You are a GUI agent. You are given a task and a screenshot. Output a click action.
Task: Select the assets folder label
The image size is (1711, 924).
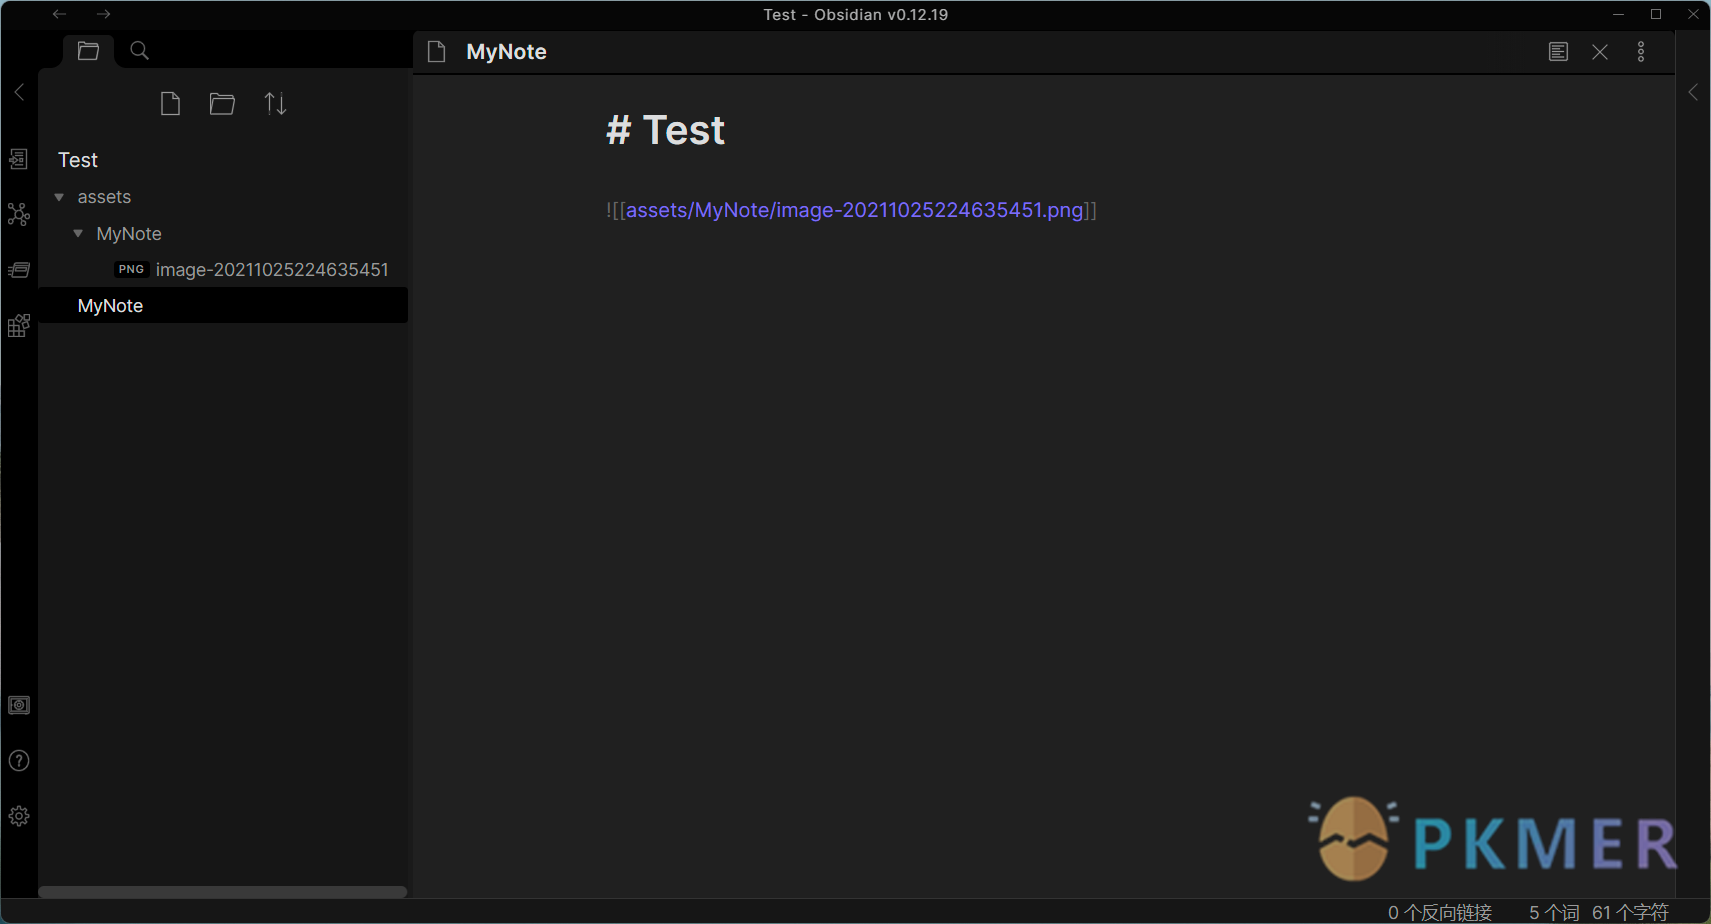(105, 197)
